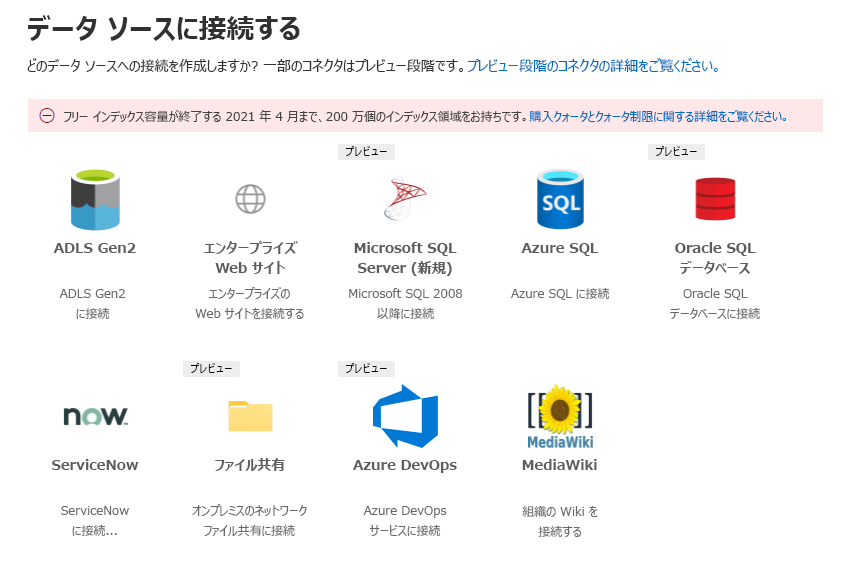Click the 'Azure SQL' connector title
This screenshot has height=562, width=847.
tap(560, 248)
